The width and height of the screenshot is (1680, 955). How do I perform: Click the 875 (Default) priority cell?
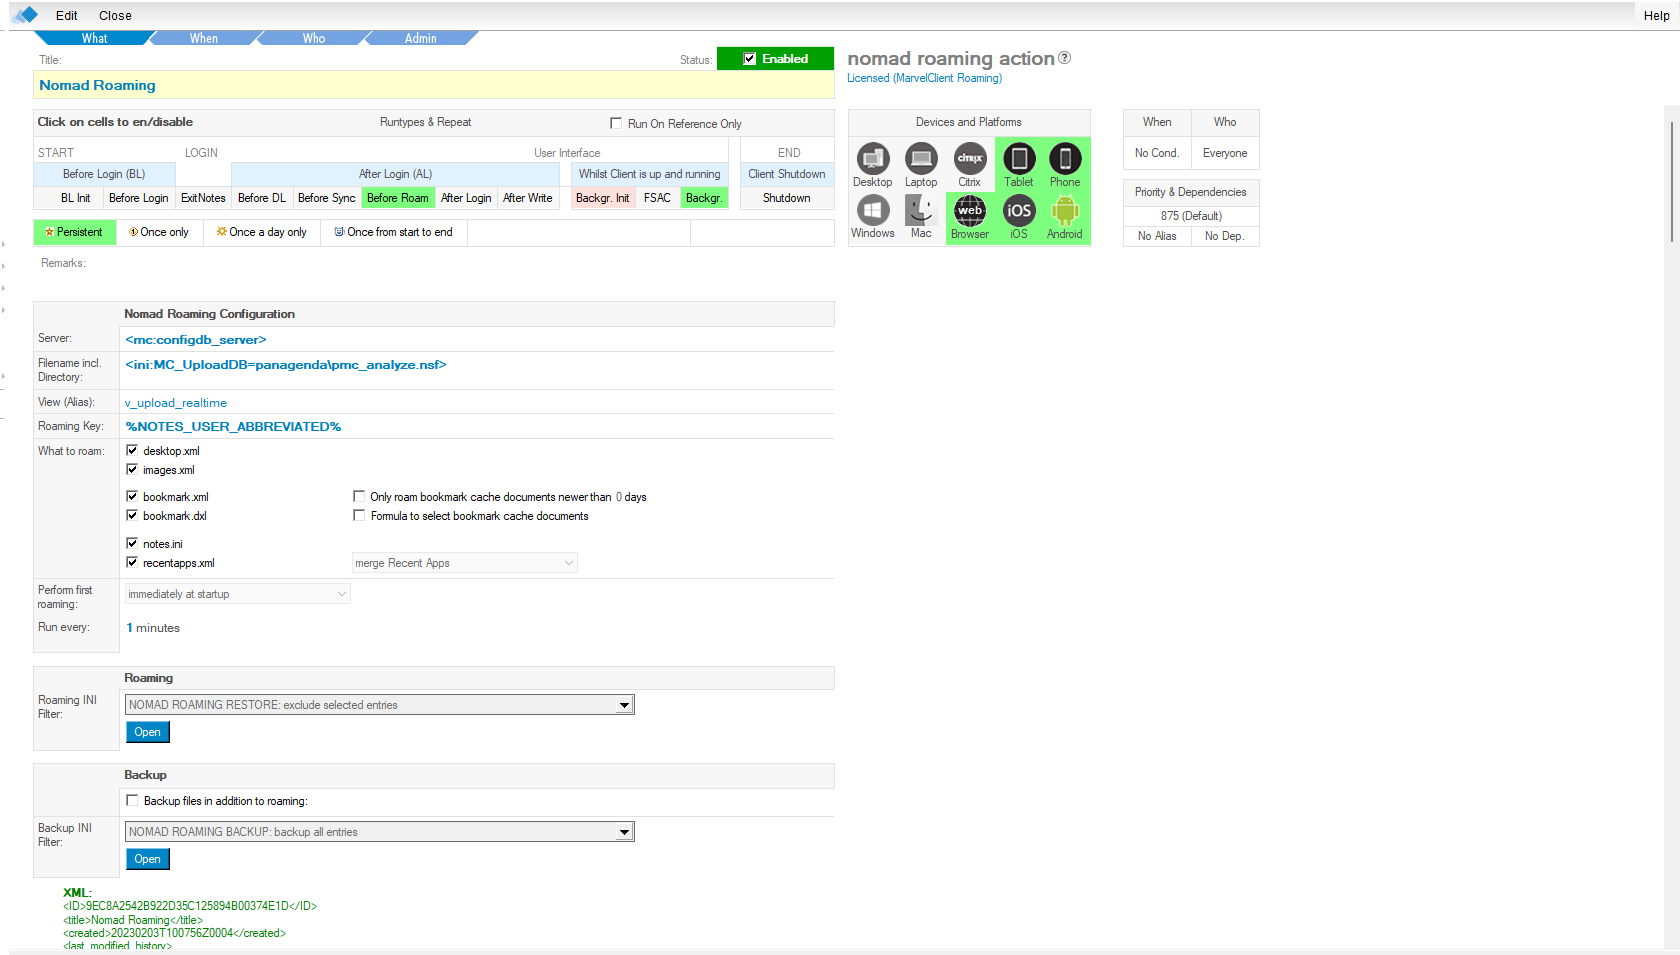(1191, 216)
